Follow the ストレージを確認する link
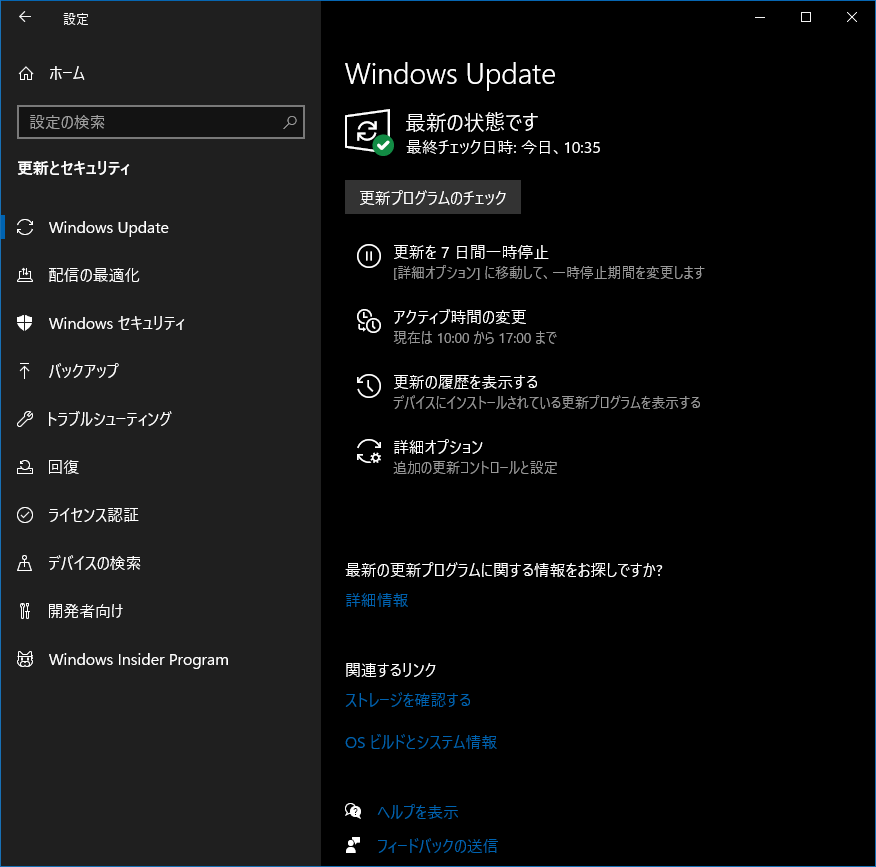The height and width of the screenshot is (867, 876). (408, 700)
